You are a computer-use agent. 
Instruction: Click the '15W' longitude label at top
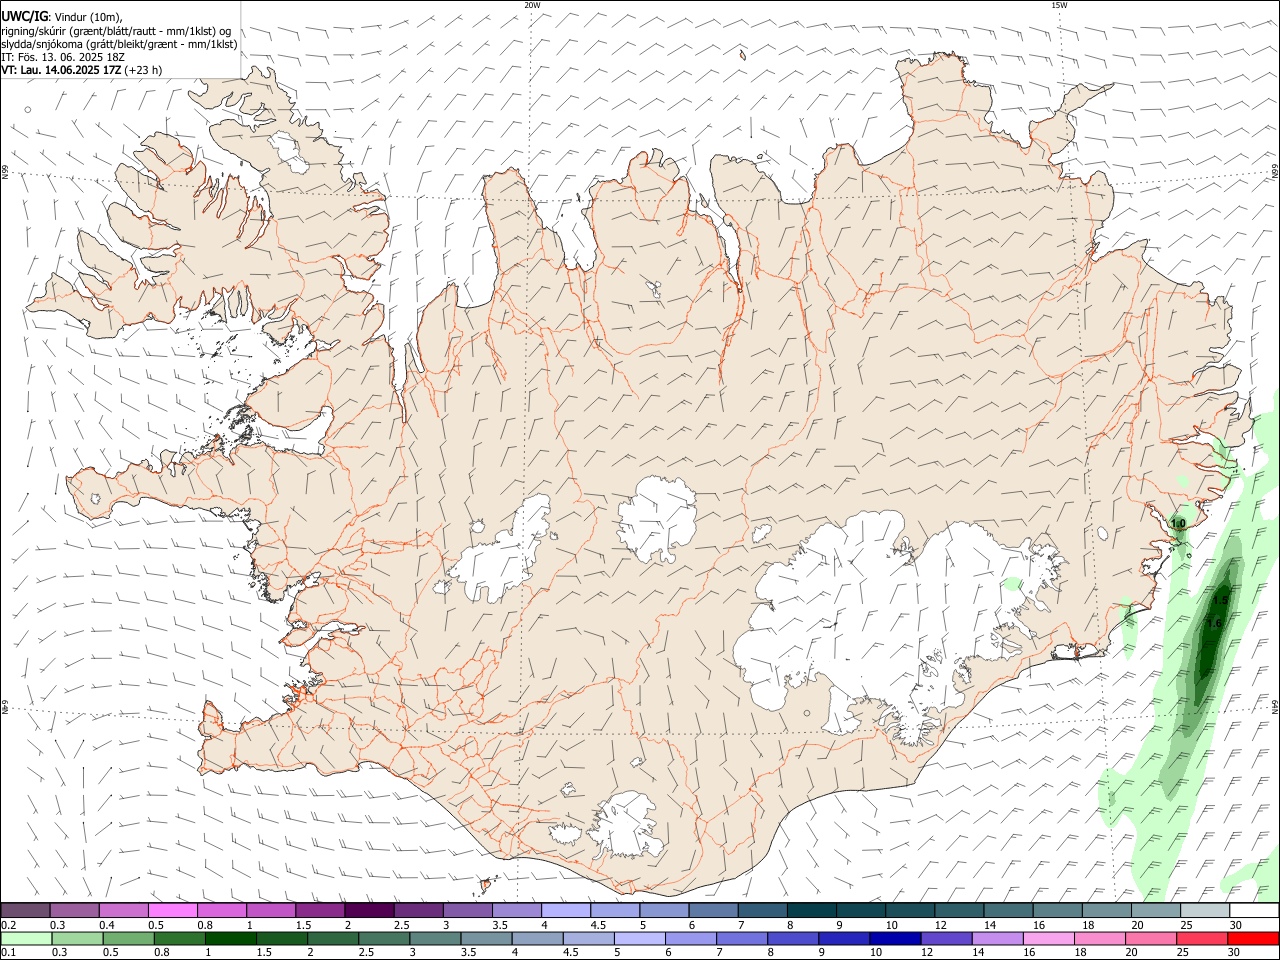pos(1059,5)
